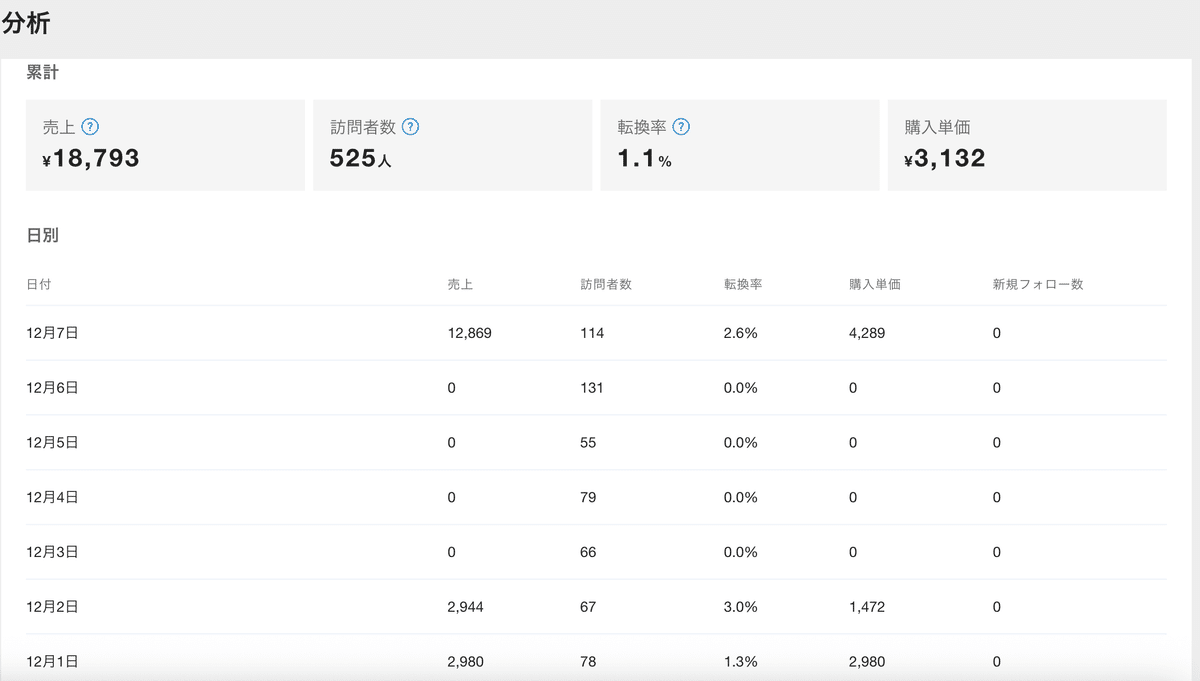
Task: Click the 12月6日 date cell
Action: [x=52, y=388]
